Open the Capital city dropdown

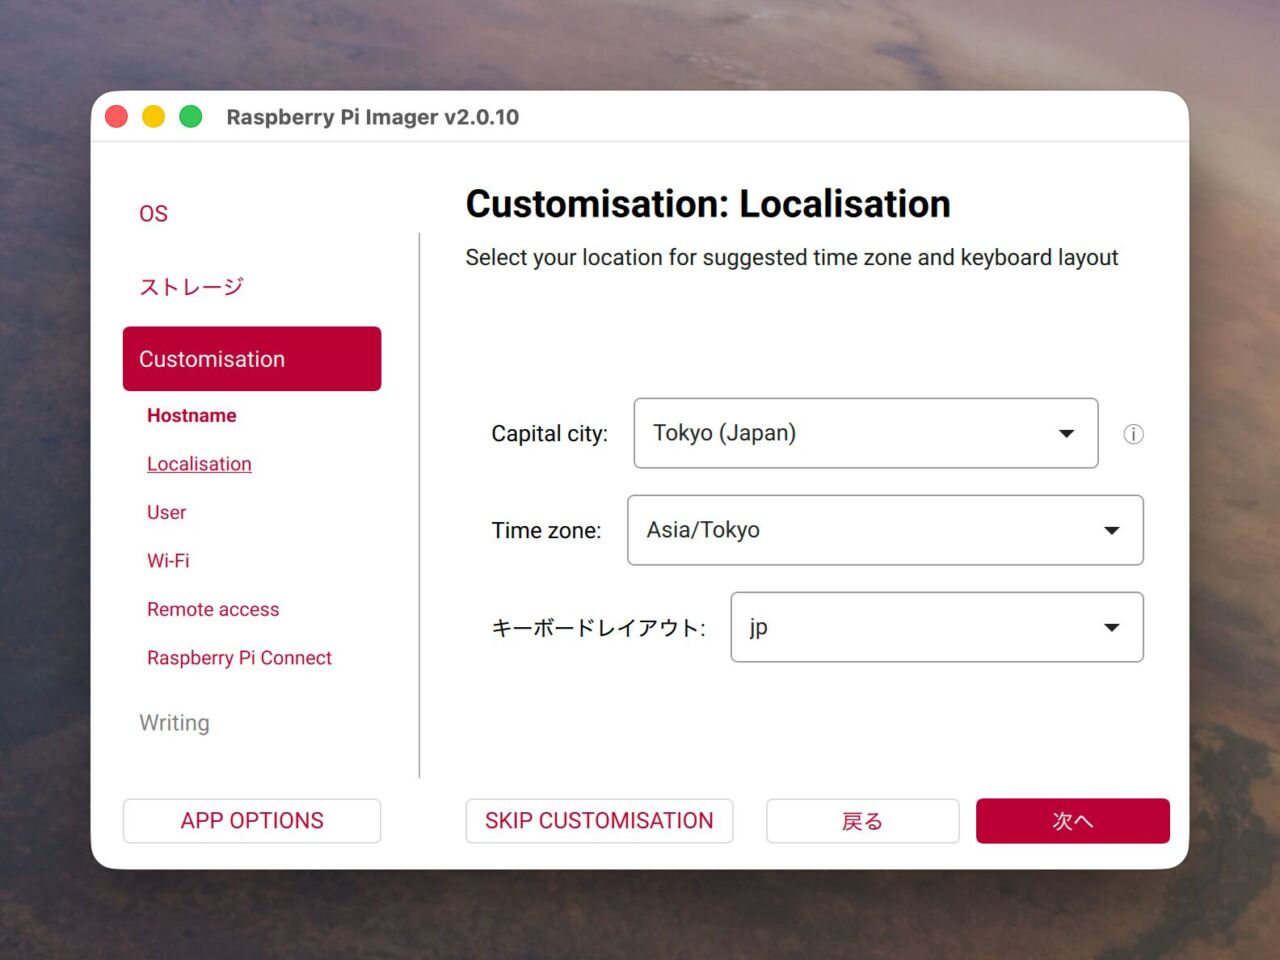tap(866, 433)
